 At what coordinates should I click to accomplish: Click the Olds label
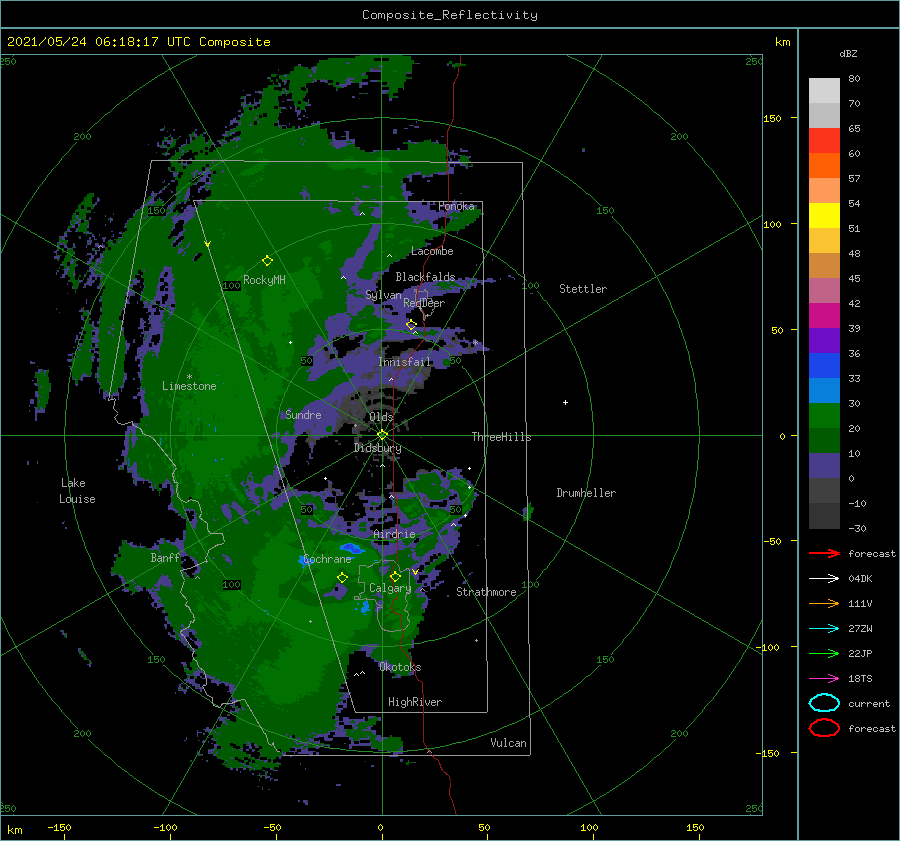click(x=381, y=417)
